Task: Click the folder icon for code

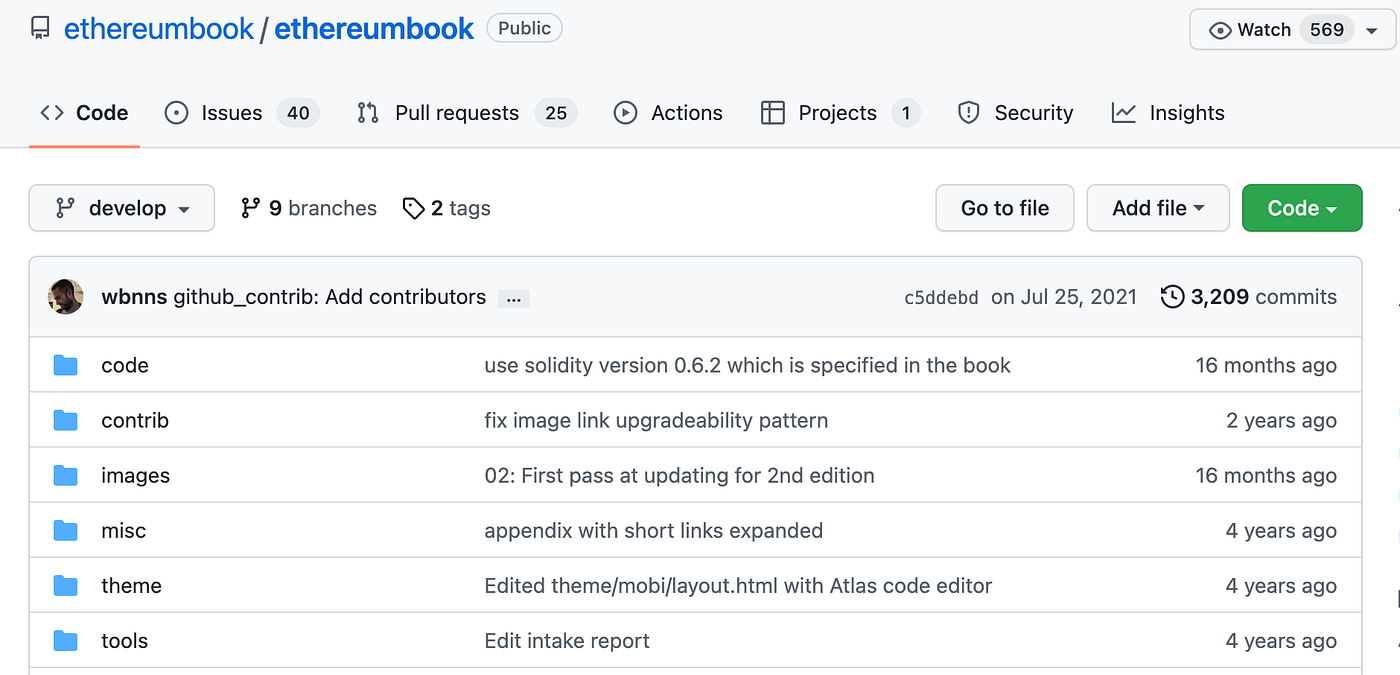Action: [x=66, y=365]
